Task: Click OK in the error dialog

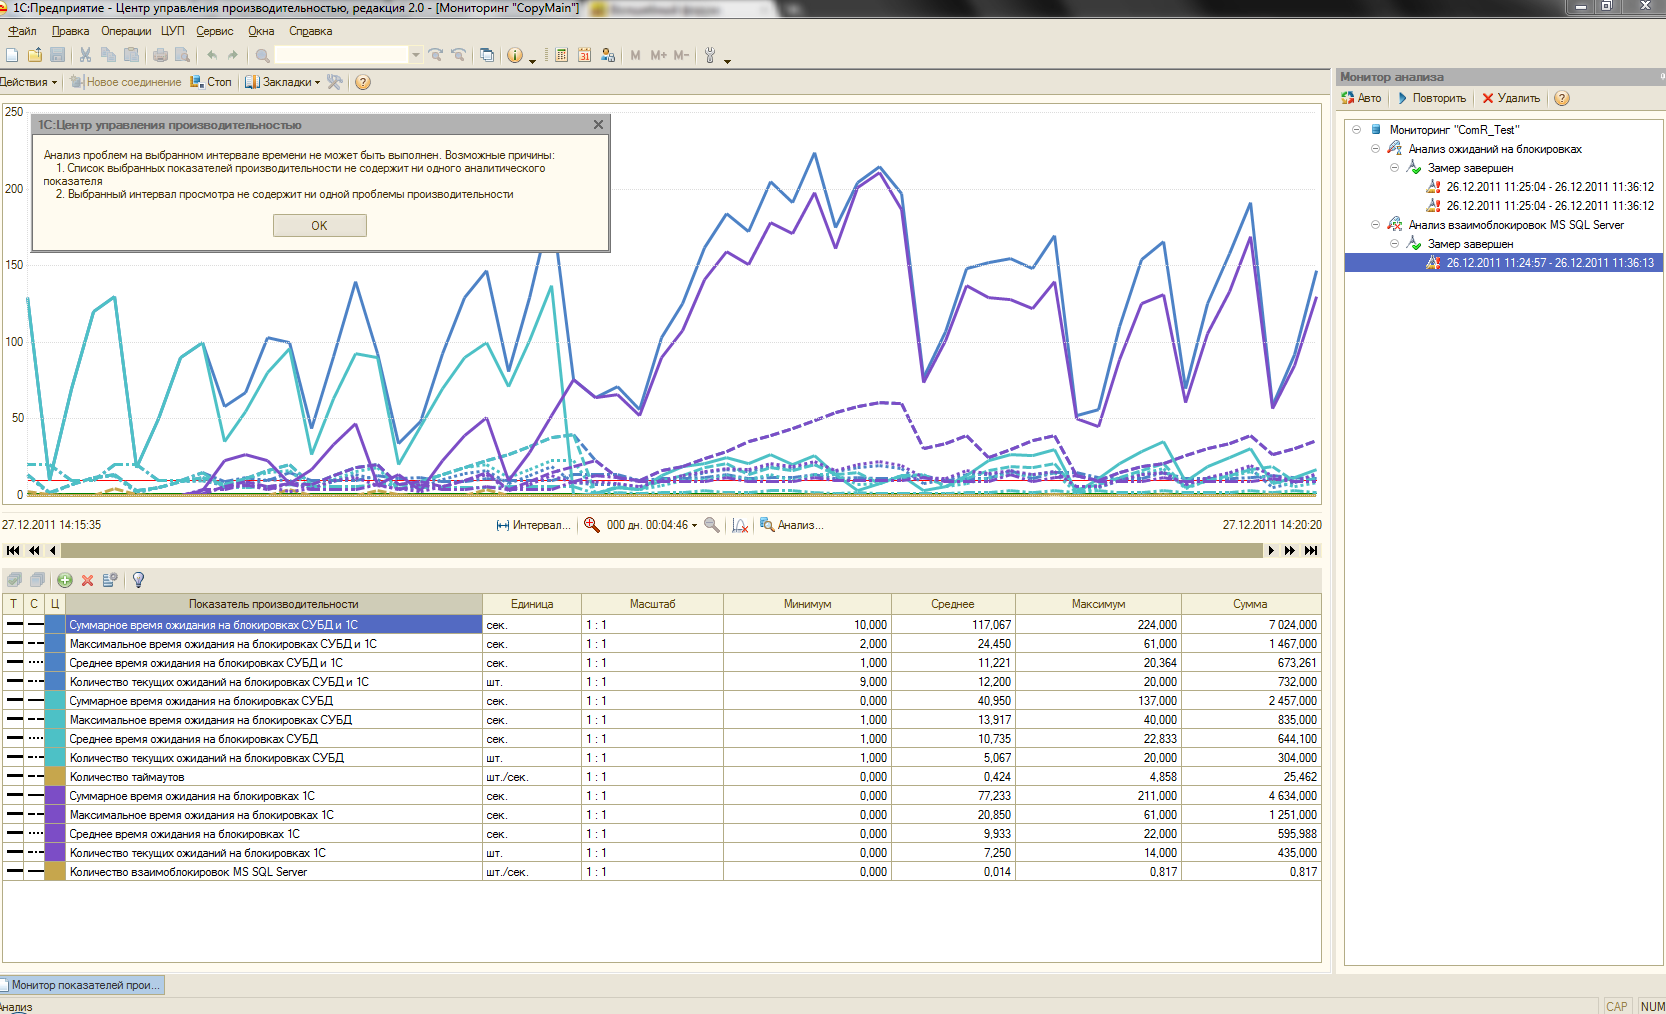Action: pos(320,226)
